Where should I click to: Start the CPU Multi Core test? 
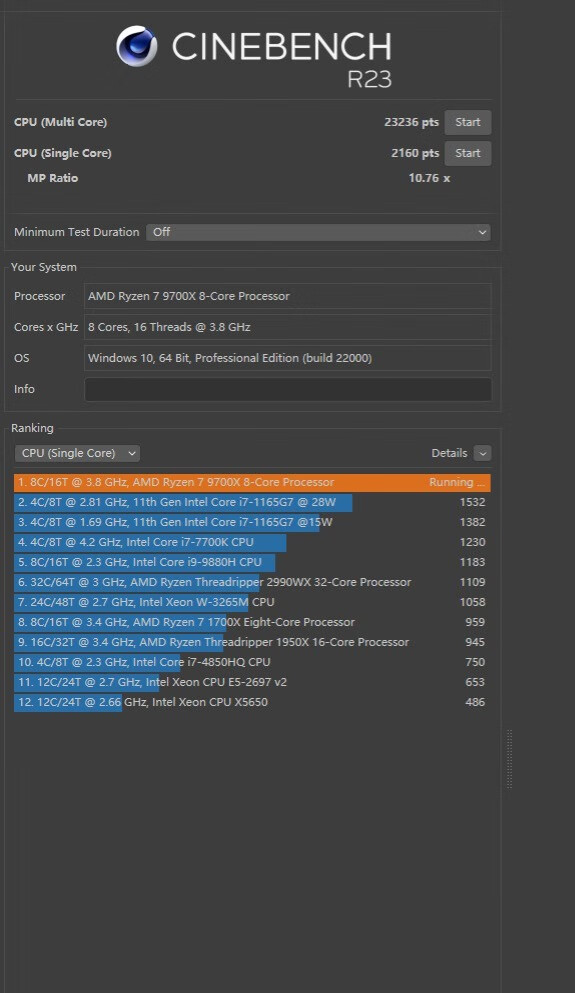[467, 122]
